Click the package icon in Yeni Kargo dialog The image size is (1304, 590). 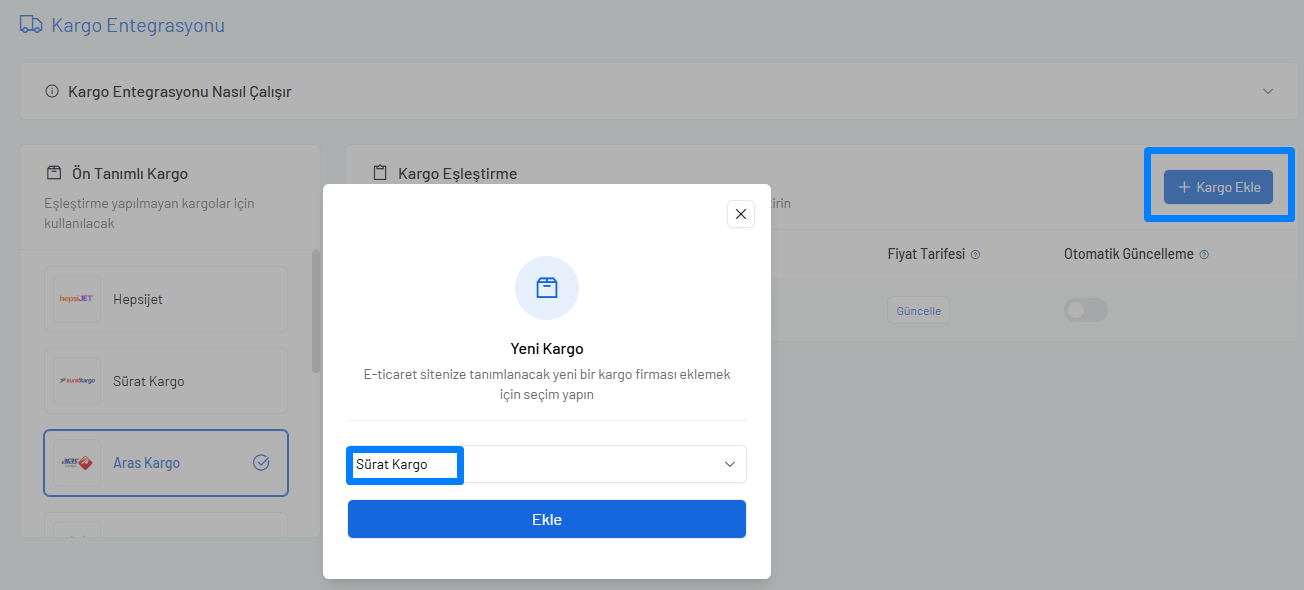pos(547,288)
